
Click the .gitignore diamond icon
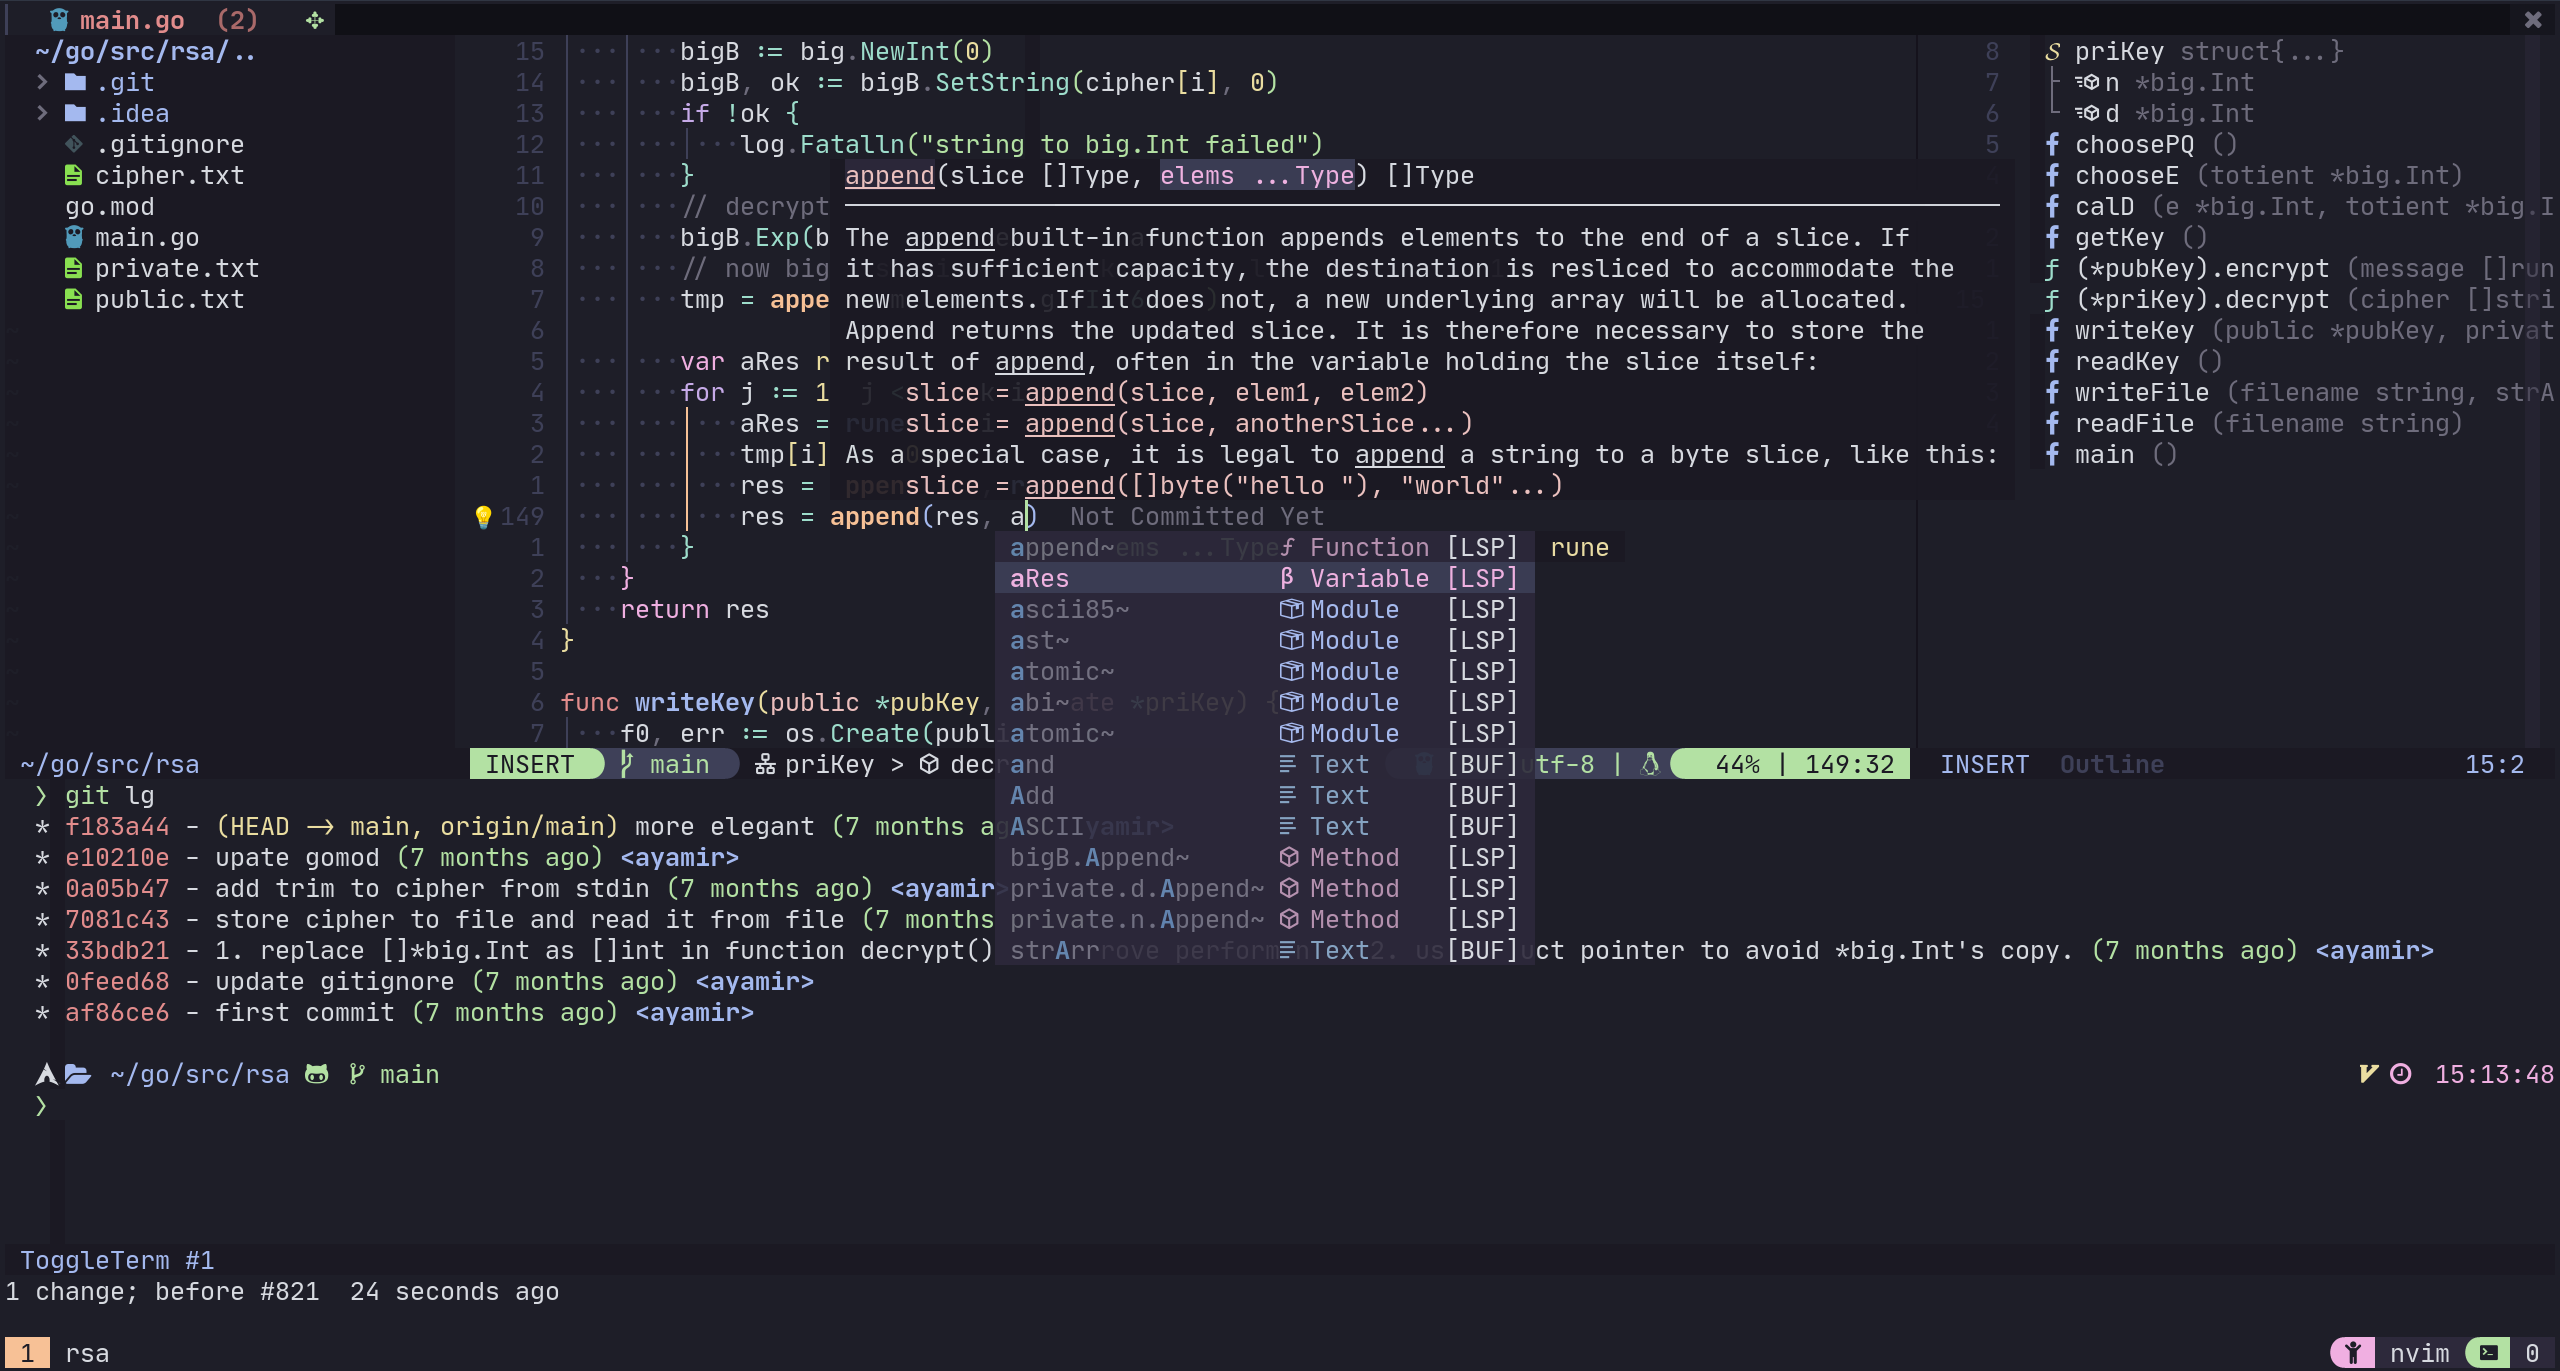tap(73, 144)
